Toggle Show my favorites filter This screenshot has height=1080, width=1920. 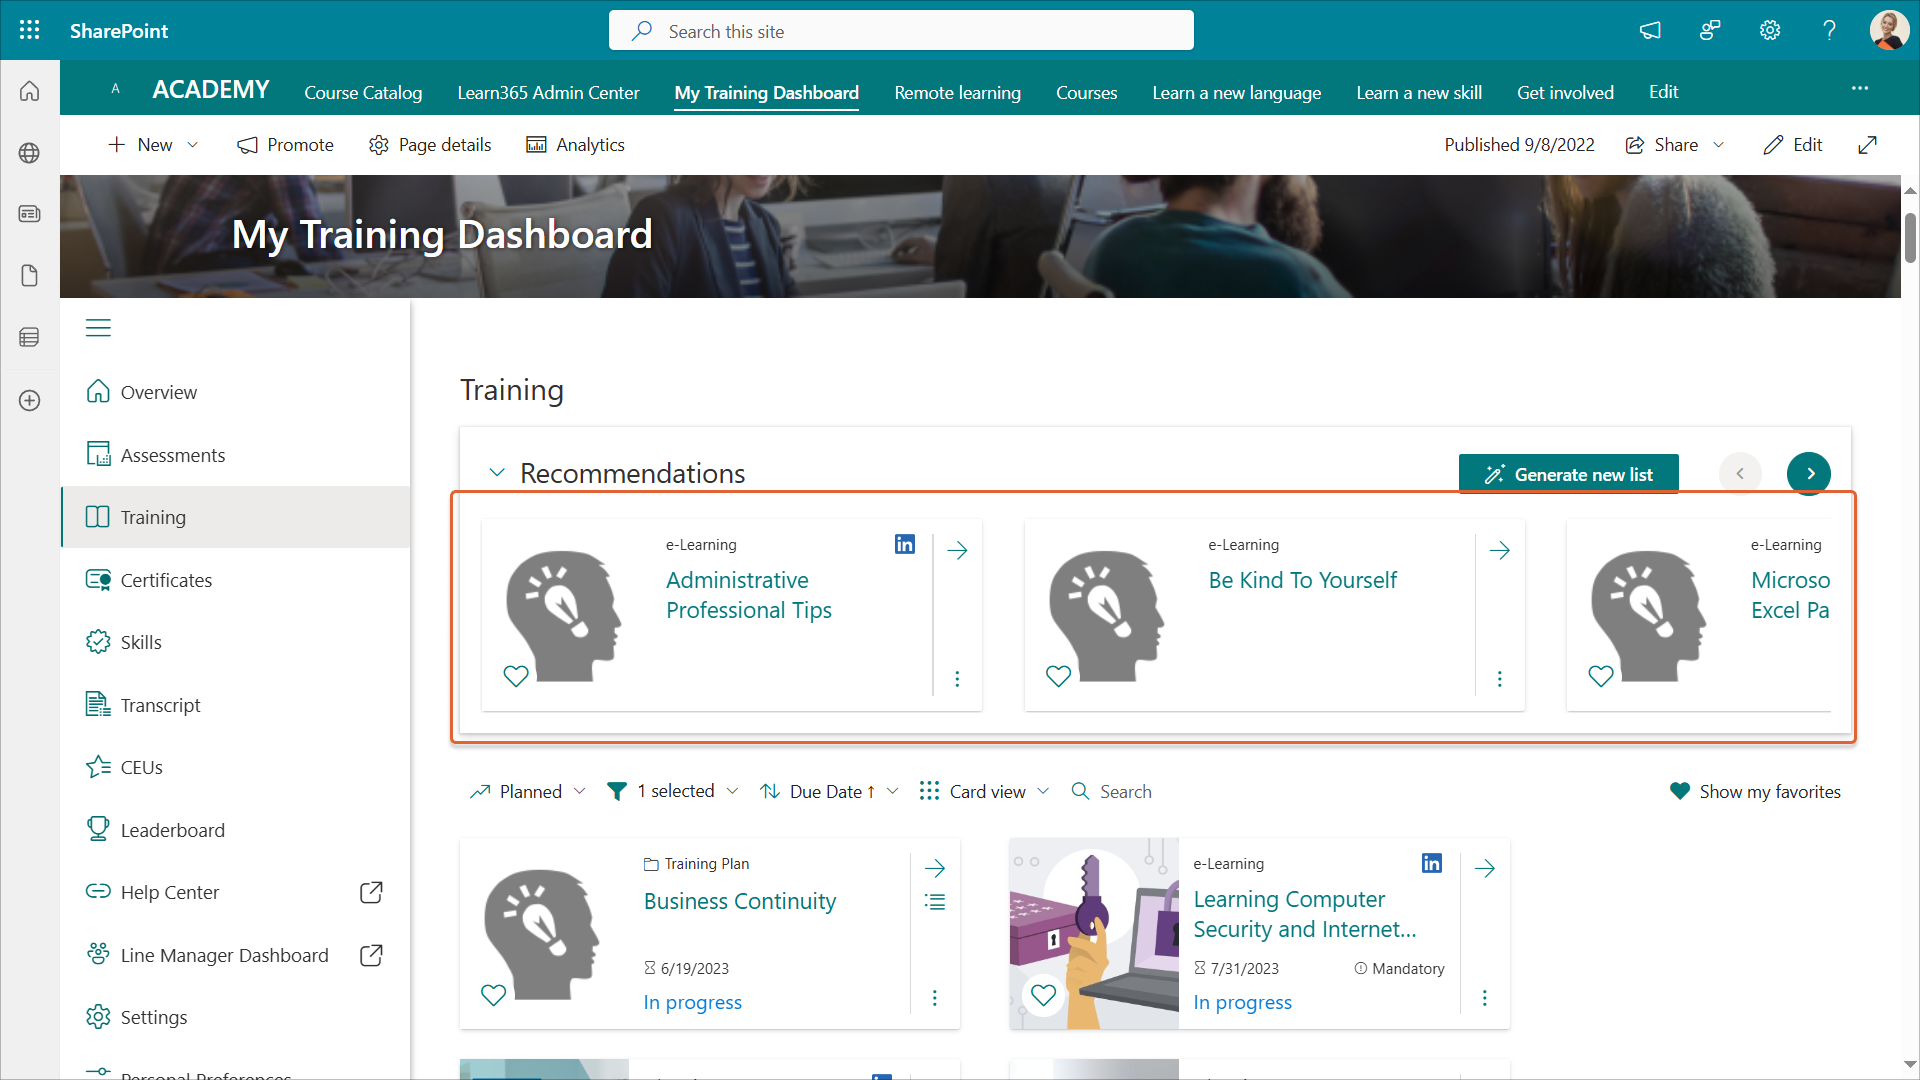1755,791
